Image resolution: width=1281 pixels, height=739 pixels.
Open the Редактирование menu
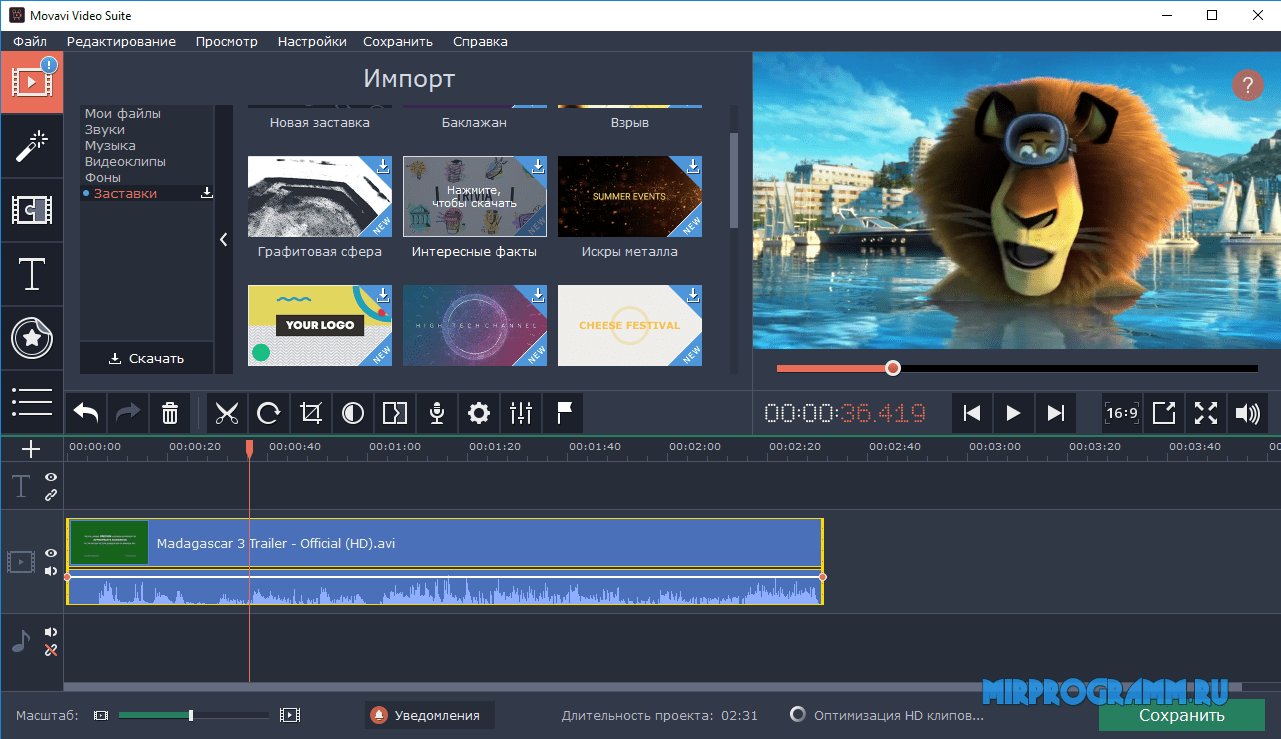click(121, 42)
